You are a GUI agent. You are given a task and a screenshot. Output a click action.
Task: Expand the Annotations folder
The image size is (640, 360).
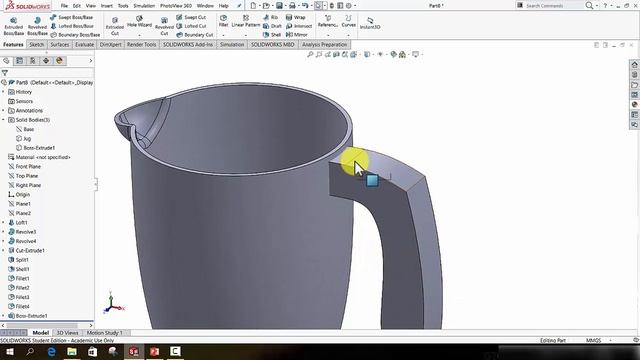3,111
